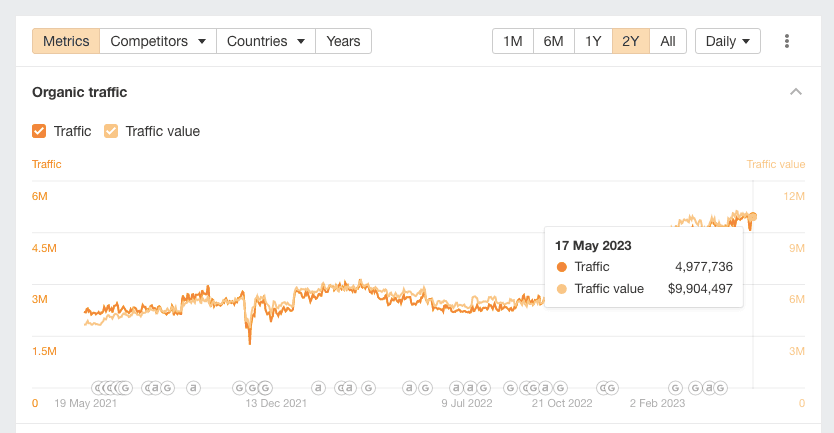Click the orange Traffic dot in the tooltip
The width and height of the screenshot is (834, 433).
coord(561,267)
